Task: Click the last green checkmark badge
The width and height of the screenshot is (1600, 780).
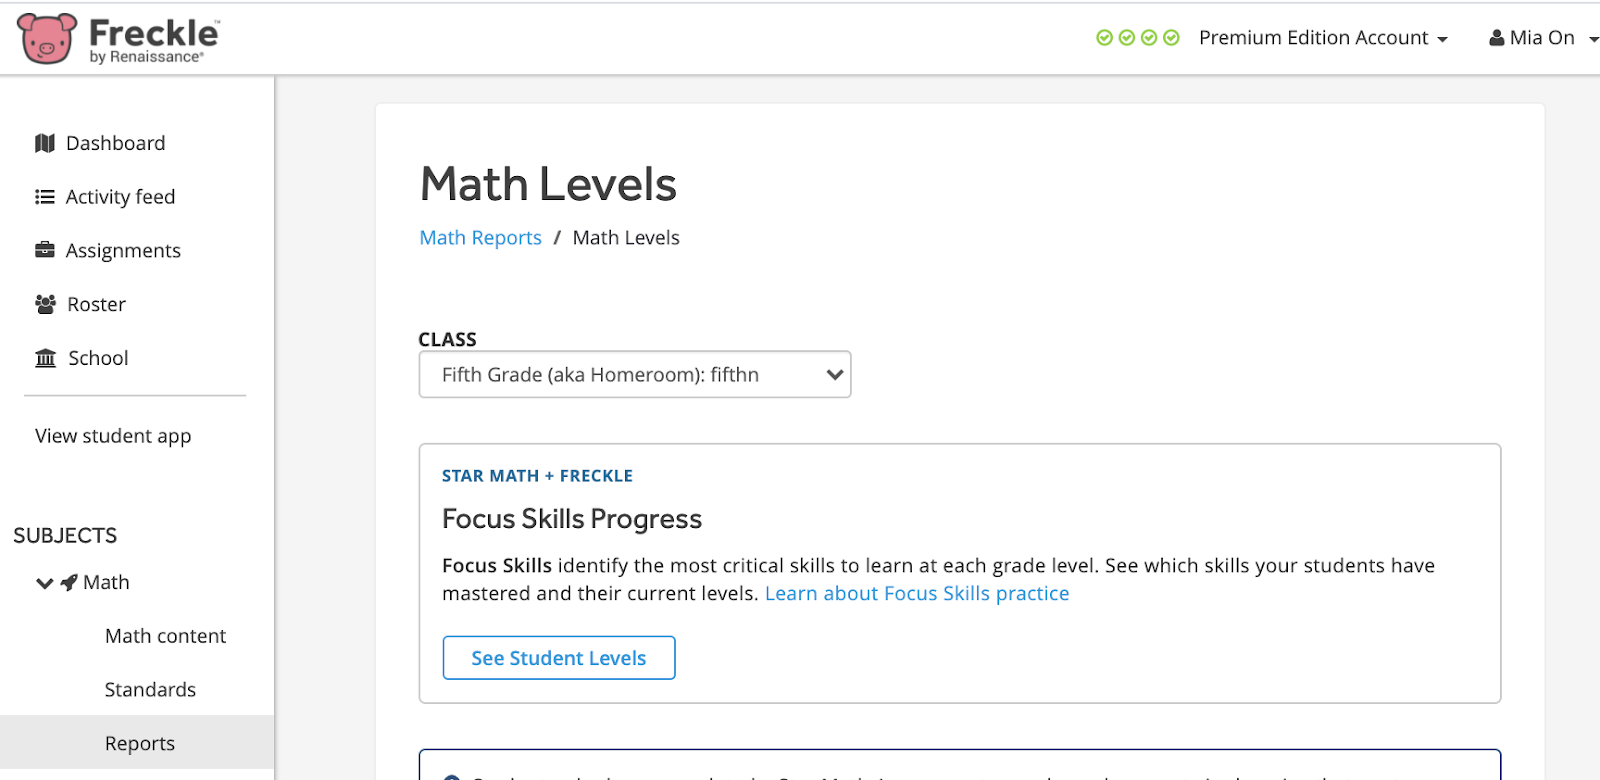Action: tap(1172, 37)
